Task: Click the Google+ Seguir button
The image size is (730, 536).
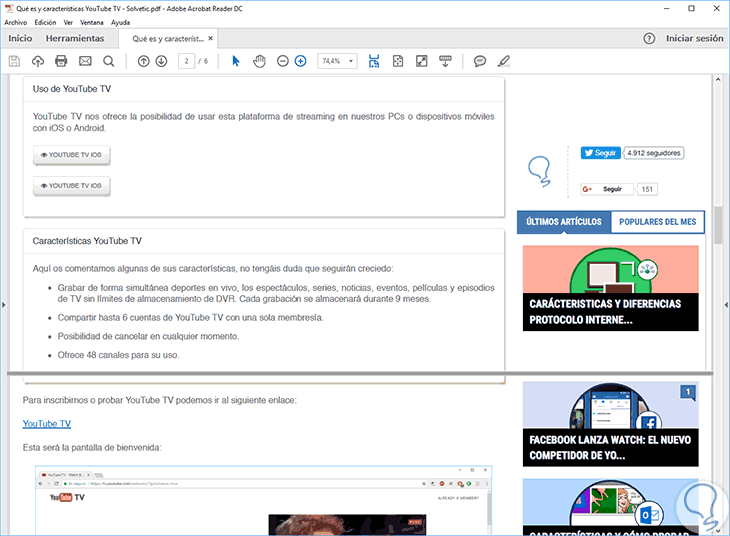Action: [608, 189]
